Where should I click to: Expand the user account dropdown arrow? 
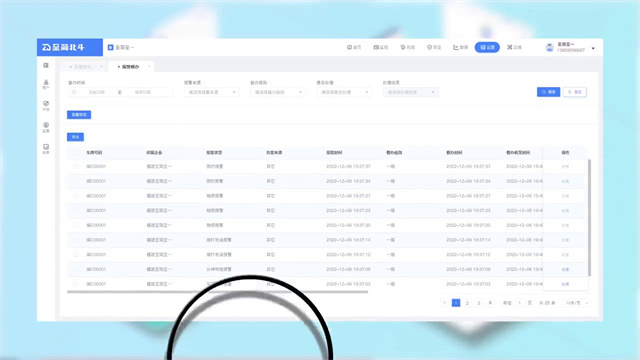point(593,48)
